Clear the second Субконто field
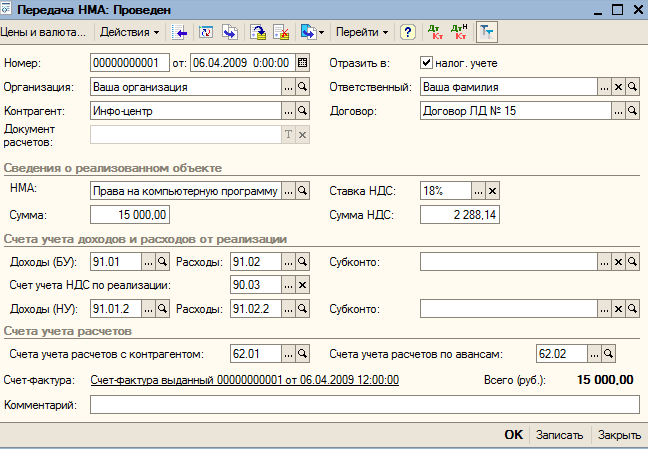Screen dimensions: 648x449 click(x=618, y=308)
